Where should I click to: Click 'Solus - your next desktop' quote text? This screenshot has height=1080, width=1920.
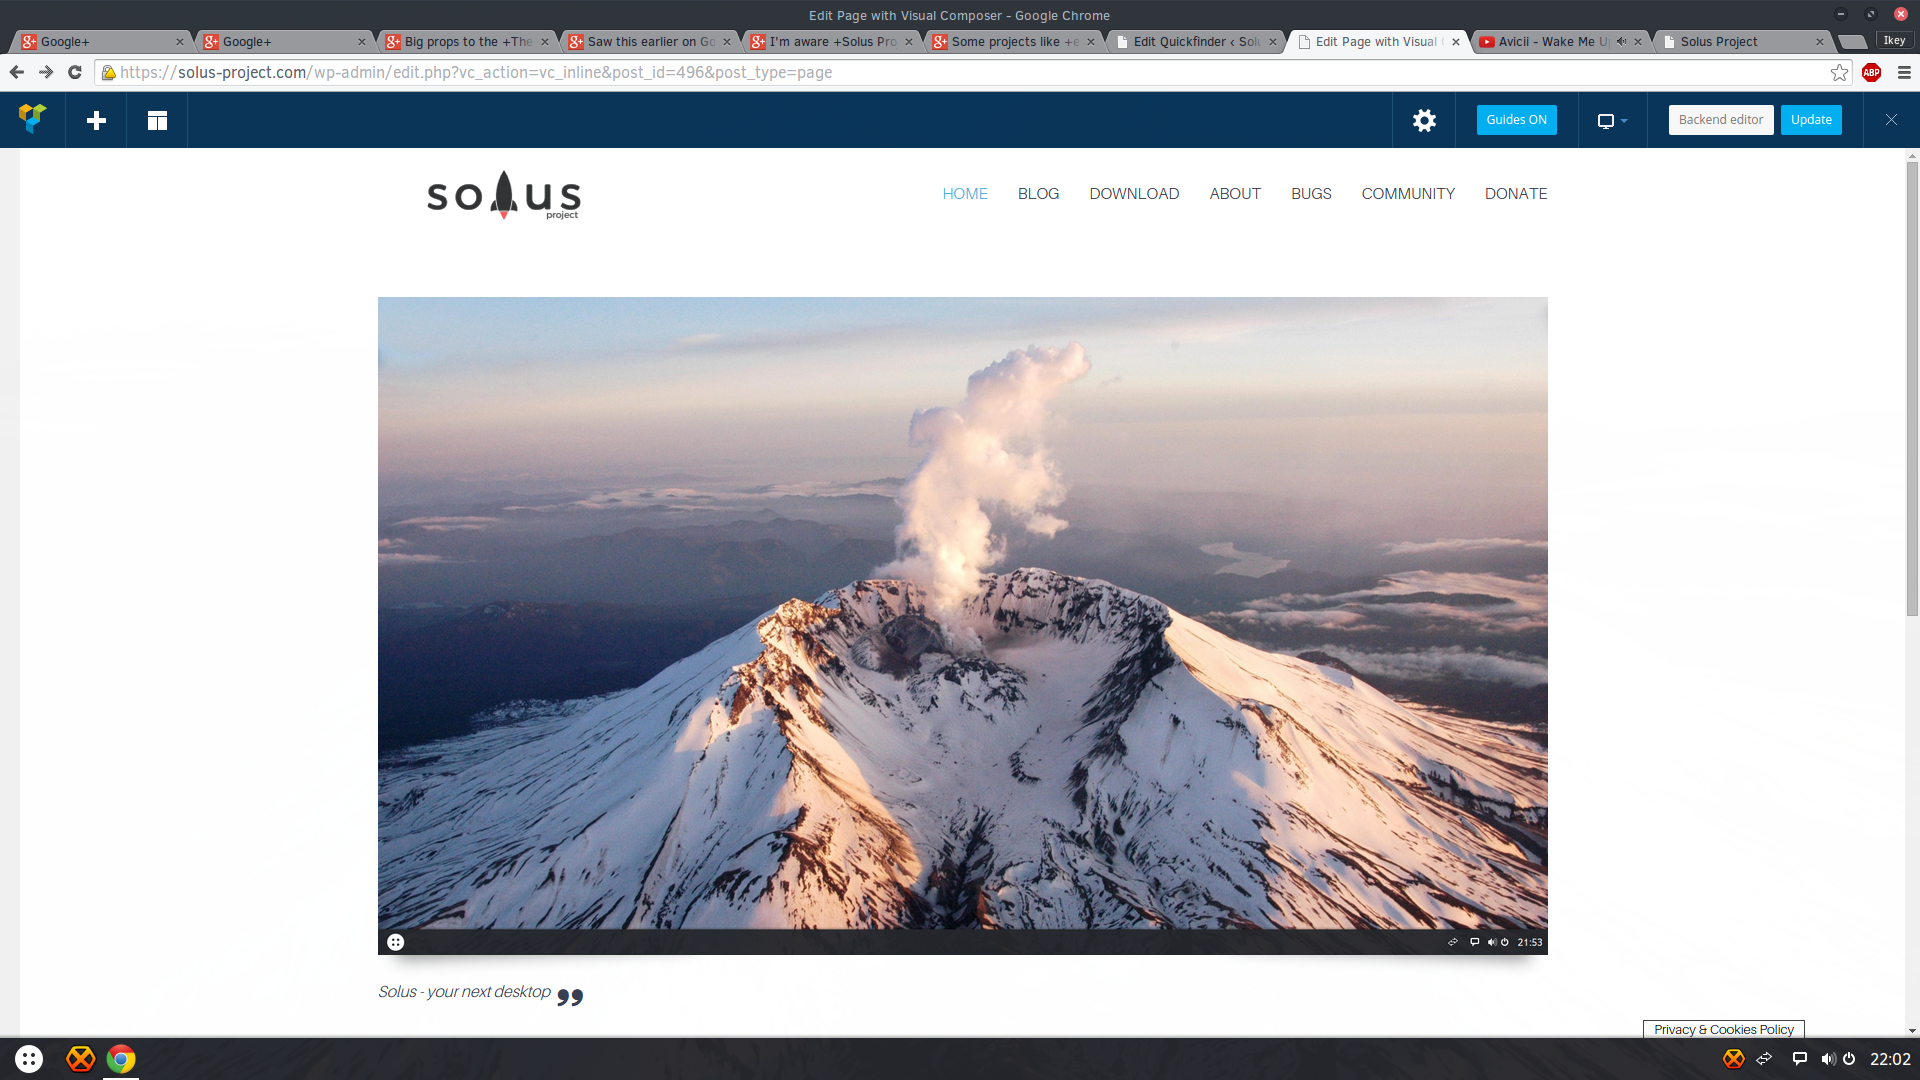tap(464, 992)
